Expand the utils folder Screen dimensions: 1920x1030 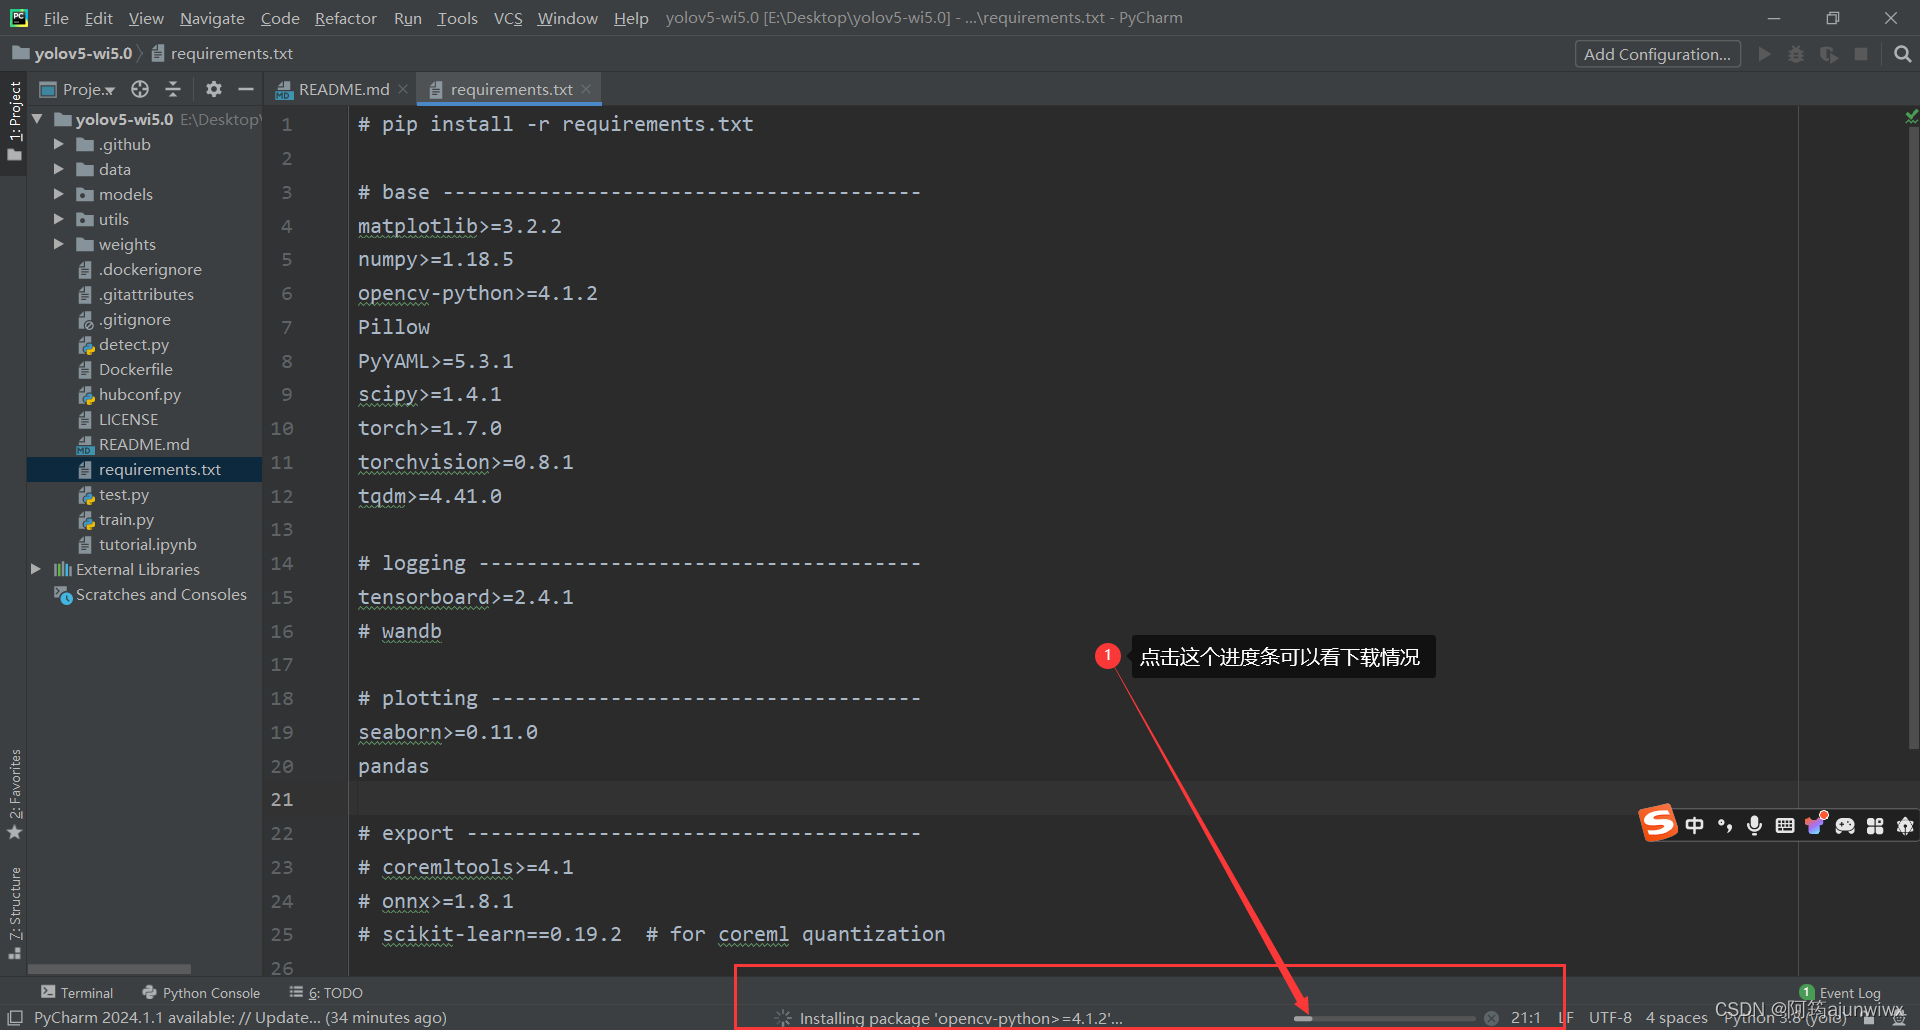[x=58, y=219]
